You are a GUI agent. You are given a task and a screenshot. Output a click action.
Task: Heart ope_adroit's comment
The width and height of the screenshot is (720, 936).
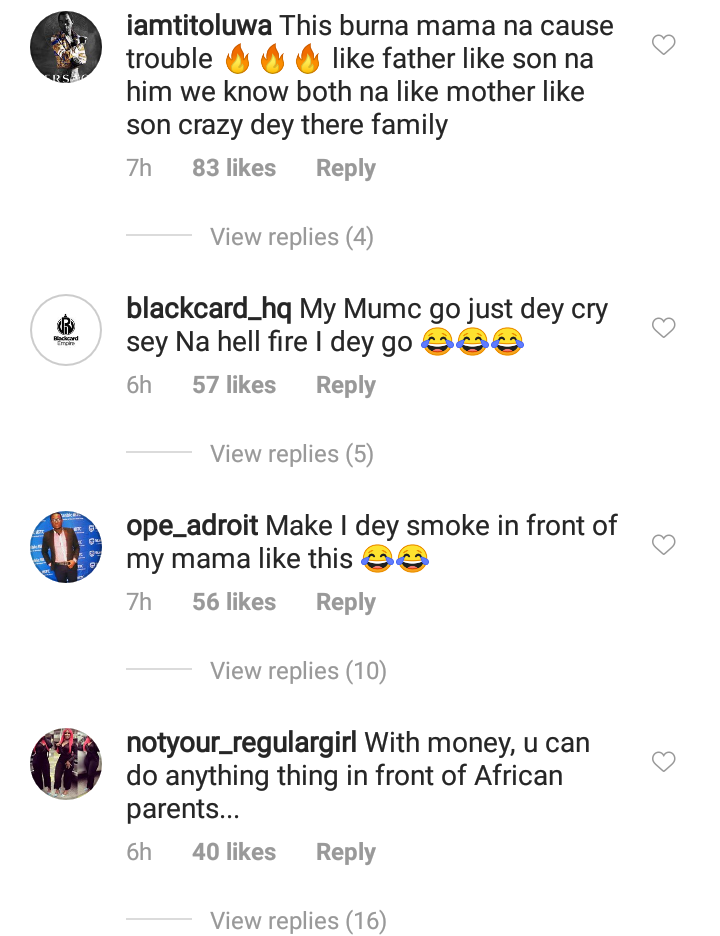click(663, 545)
